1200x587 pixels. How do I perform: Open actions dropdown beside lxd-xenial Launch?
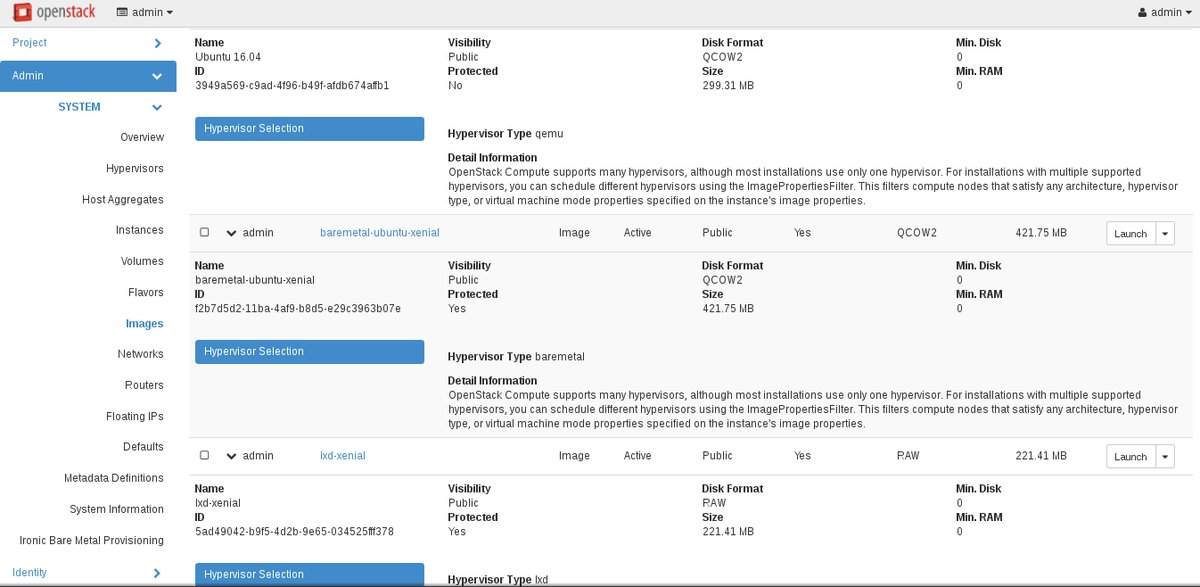[1165, 456]
